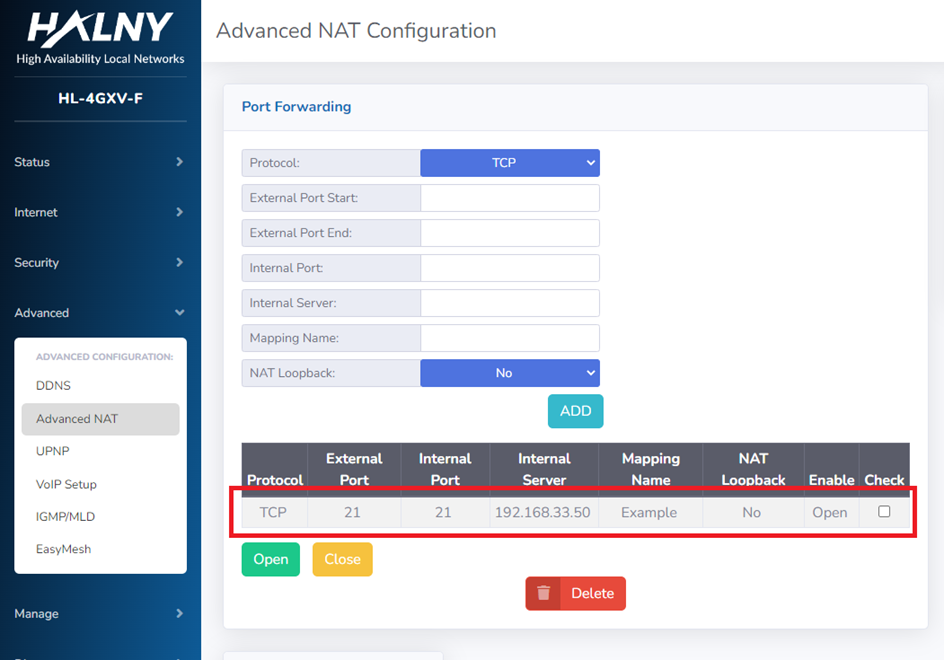
Task: Go to the DDNS configuration page
Action: coord(53,385)
